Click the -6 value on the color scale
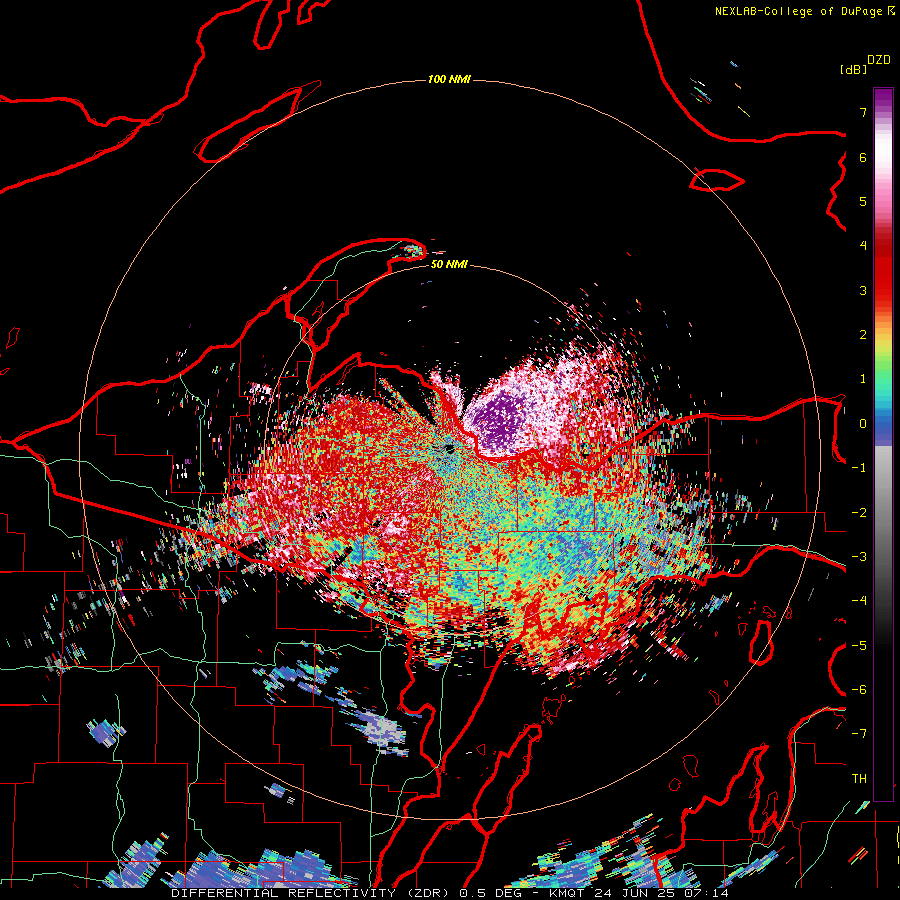Image resolution: width=900 pixels, height=900 pixels. coord(859,690)
